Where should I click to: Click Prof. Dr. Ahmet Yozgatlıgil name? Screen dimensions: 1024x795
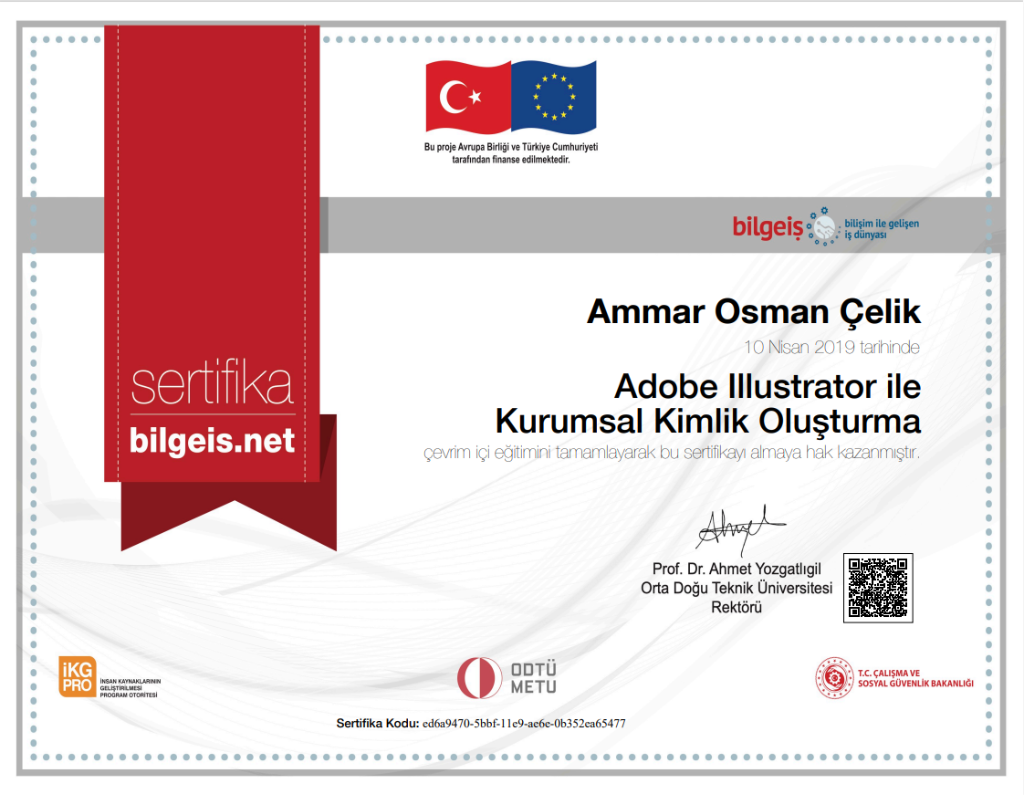(737, 569)
